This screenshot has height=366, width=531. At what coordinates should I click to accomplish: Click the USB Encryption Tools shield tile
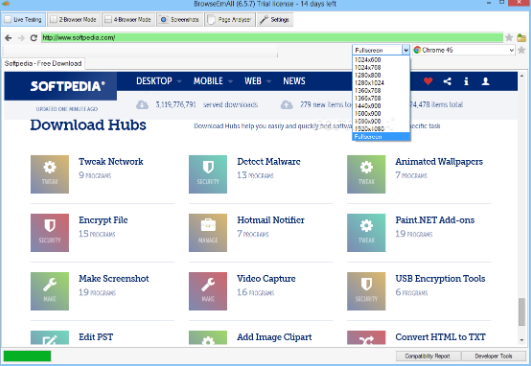tap(366, 291)
